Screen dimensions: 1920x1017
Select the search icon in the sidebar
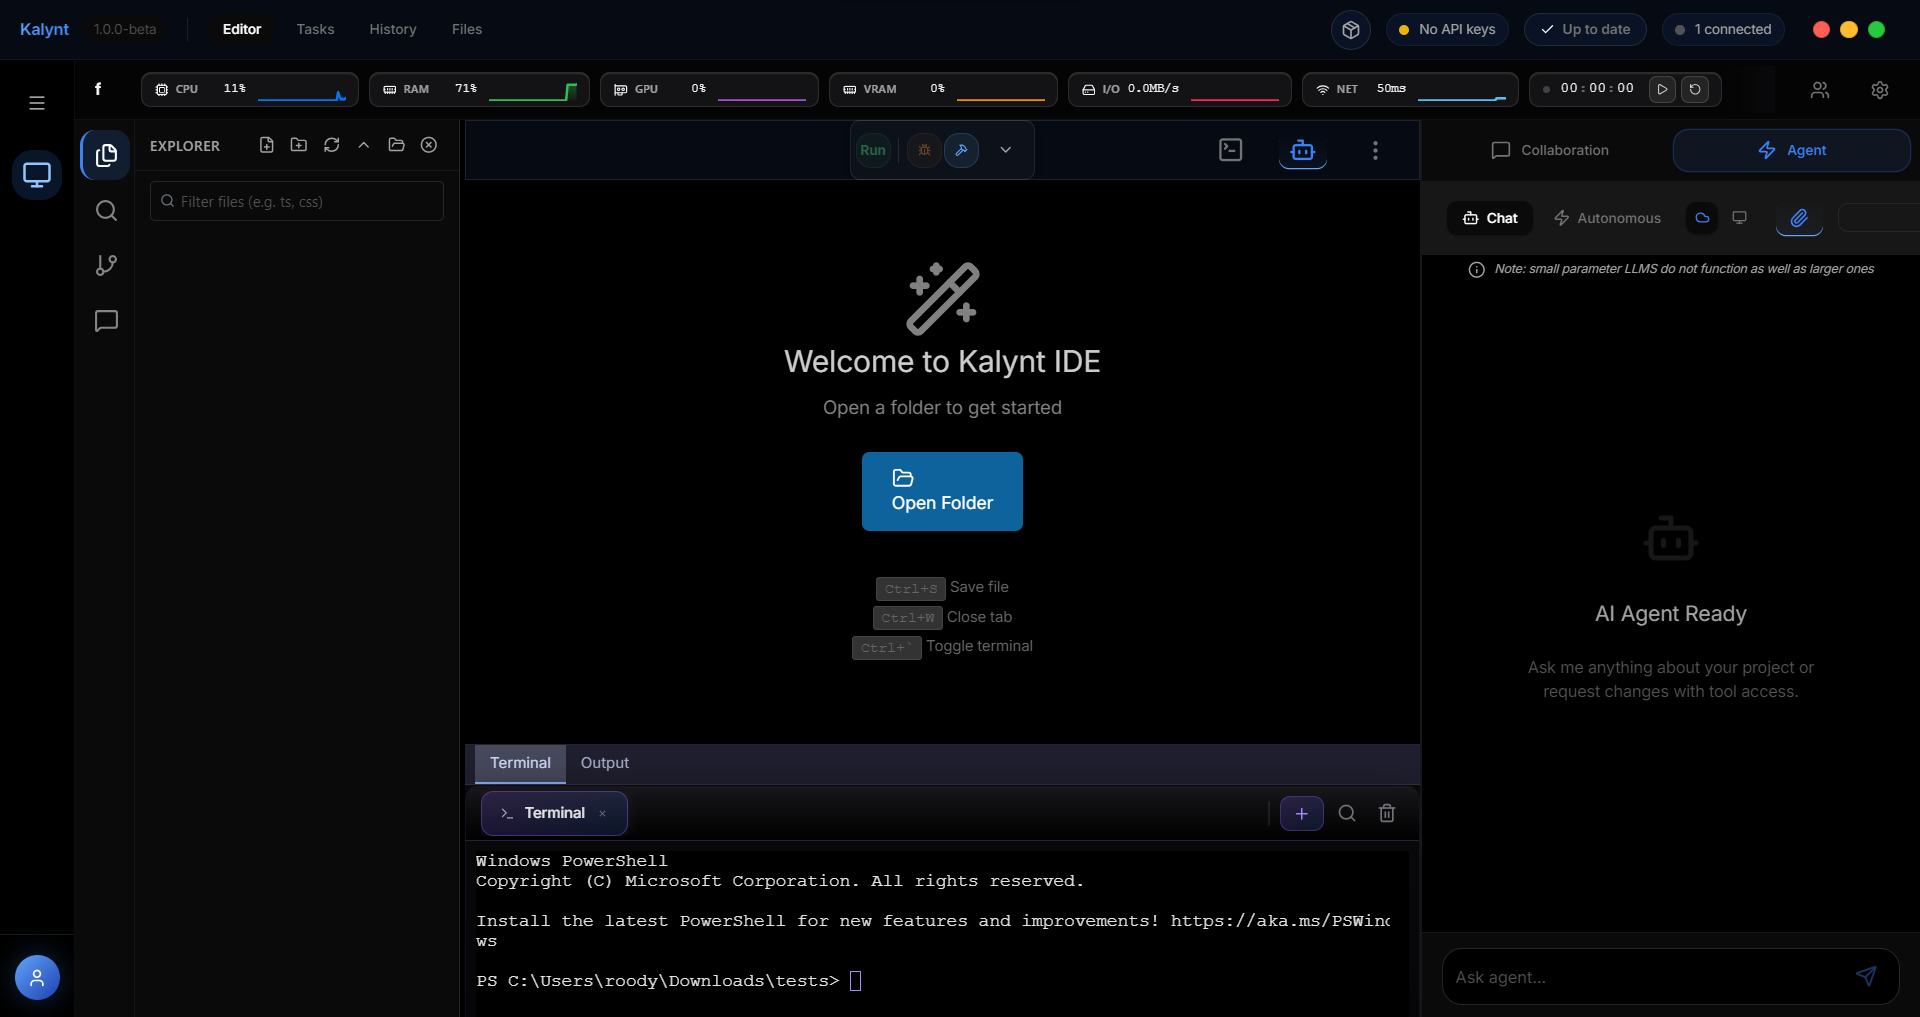click(105, 211)
